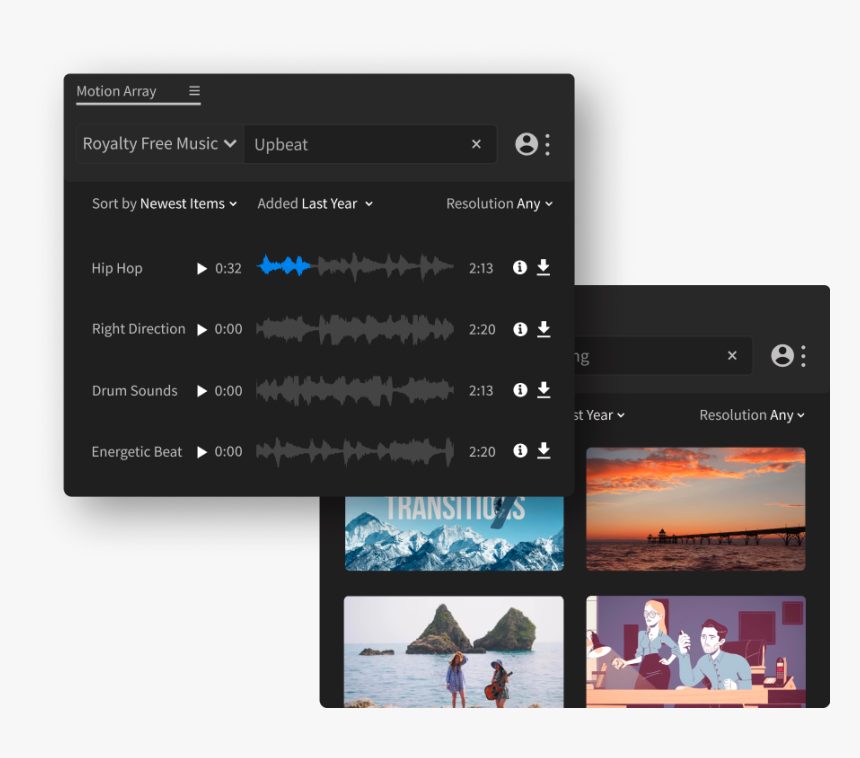Open the Sort by Newest Items dropdown
Screen dimensions: 860x758
point(165,204)
